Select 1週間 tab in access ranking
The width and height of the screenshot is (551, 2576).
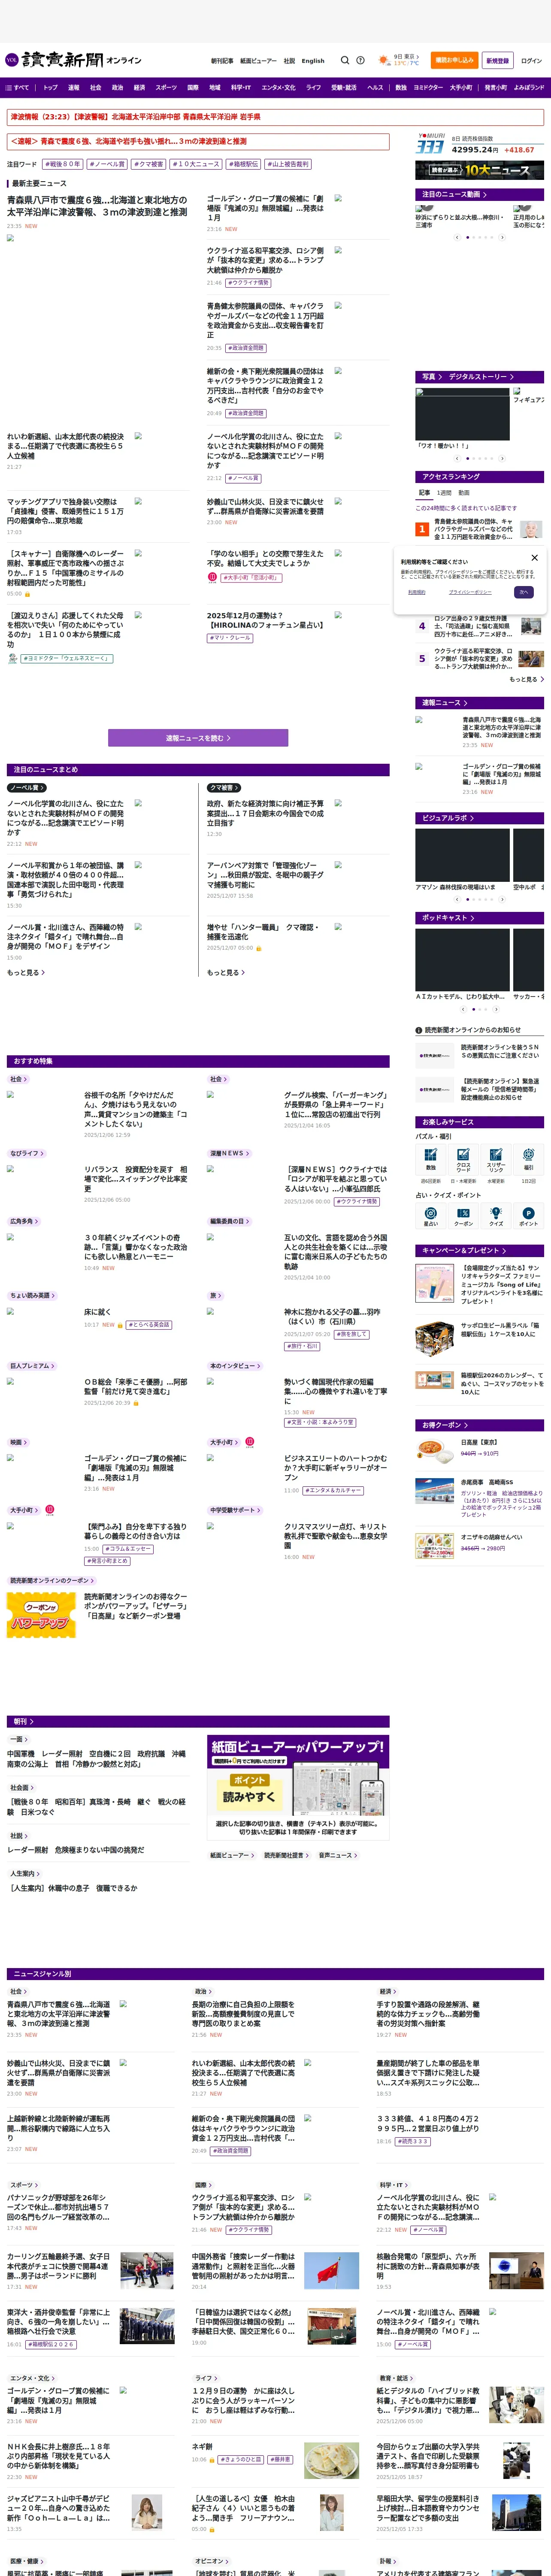[x=444, y=492]
